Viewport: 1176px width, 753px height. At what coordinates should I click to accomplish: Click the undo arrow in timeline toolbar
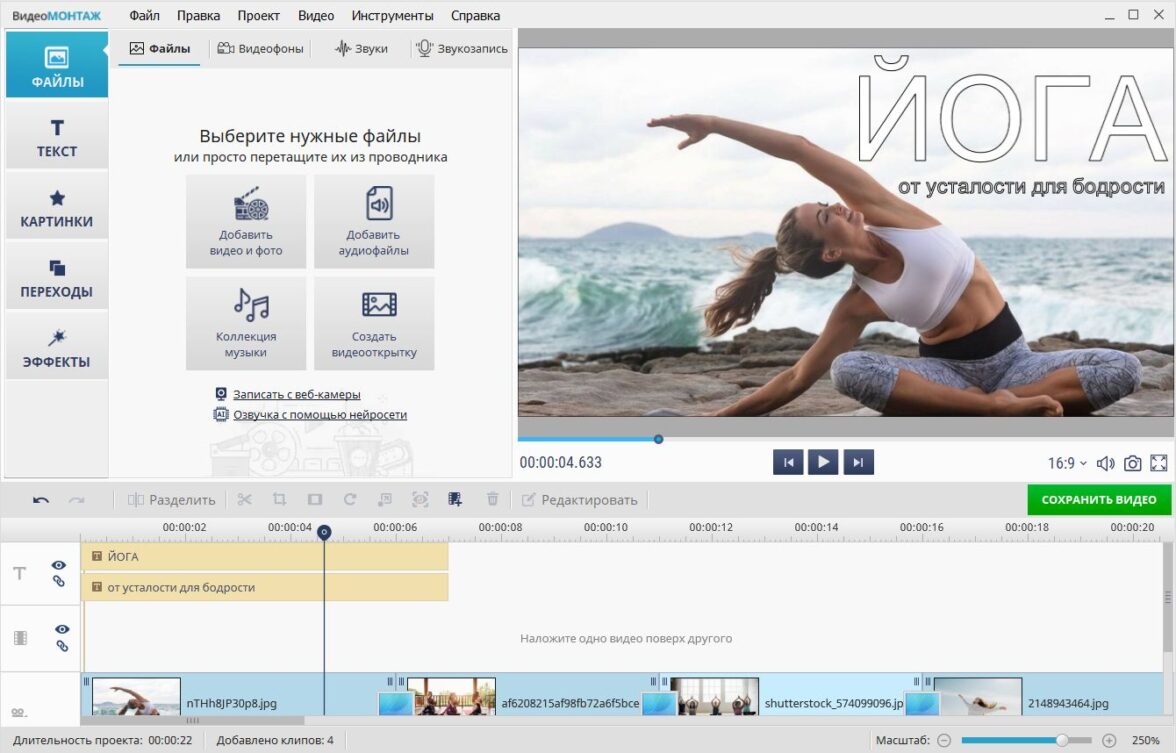pos(41,500)
